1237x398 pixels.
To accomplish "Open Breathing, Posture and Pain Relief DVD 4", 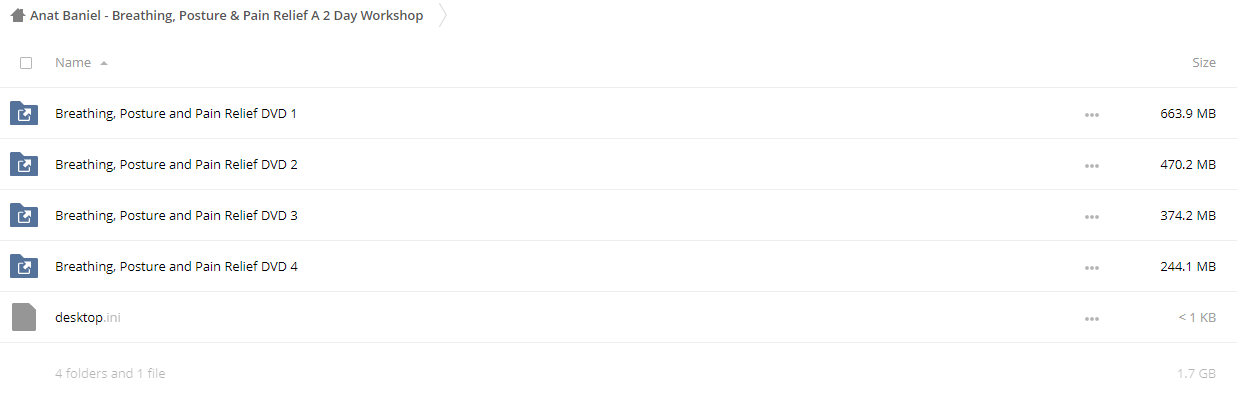I will point(176,267).
